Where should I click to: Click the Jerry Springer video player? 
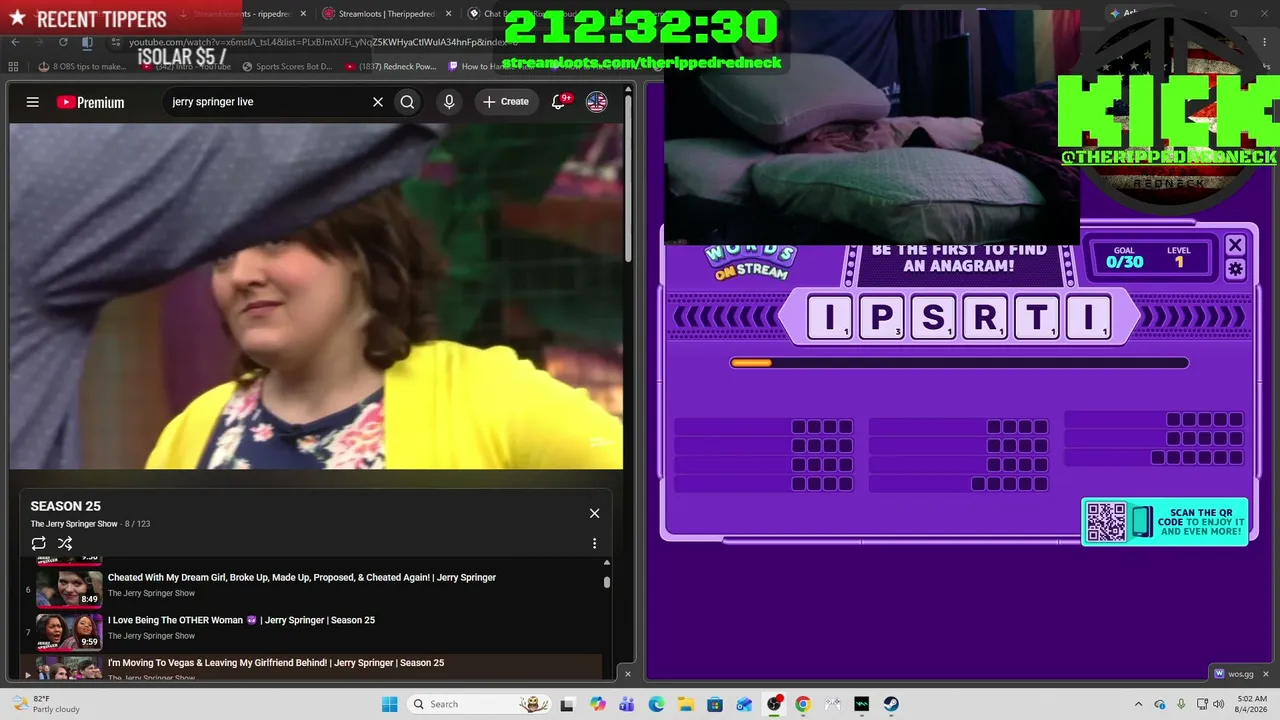[x=316, y=296]
